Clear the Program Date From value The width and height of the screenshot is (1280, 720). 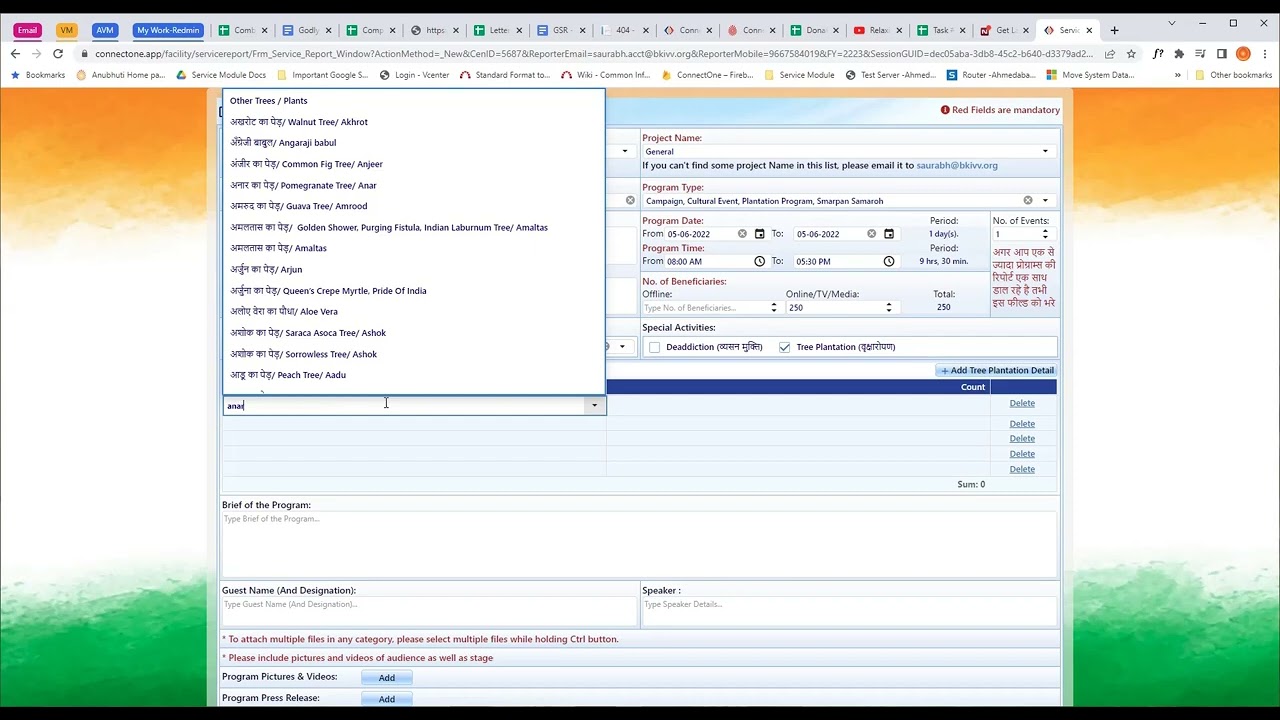pyautogui.click(x=742, y=234)
